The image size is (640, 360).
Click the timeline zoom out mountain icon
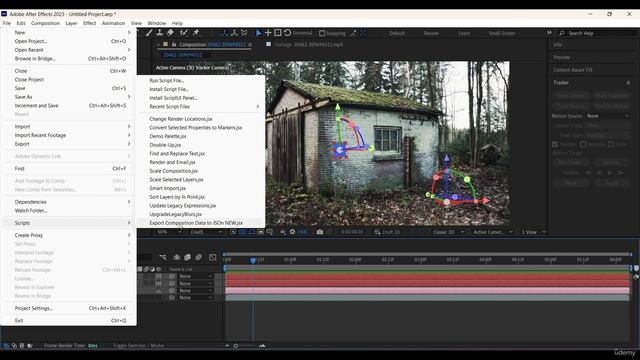(x=227, y=346)
